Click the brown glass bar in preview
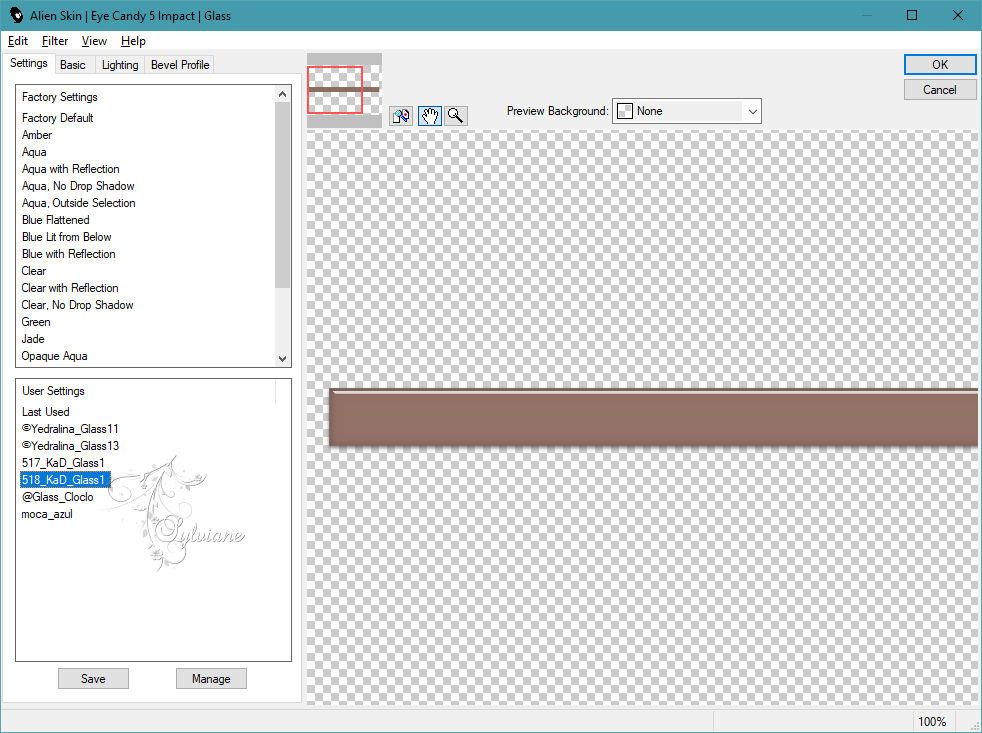The width and height of the screenshot is (982, 733). (653, 417)
